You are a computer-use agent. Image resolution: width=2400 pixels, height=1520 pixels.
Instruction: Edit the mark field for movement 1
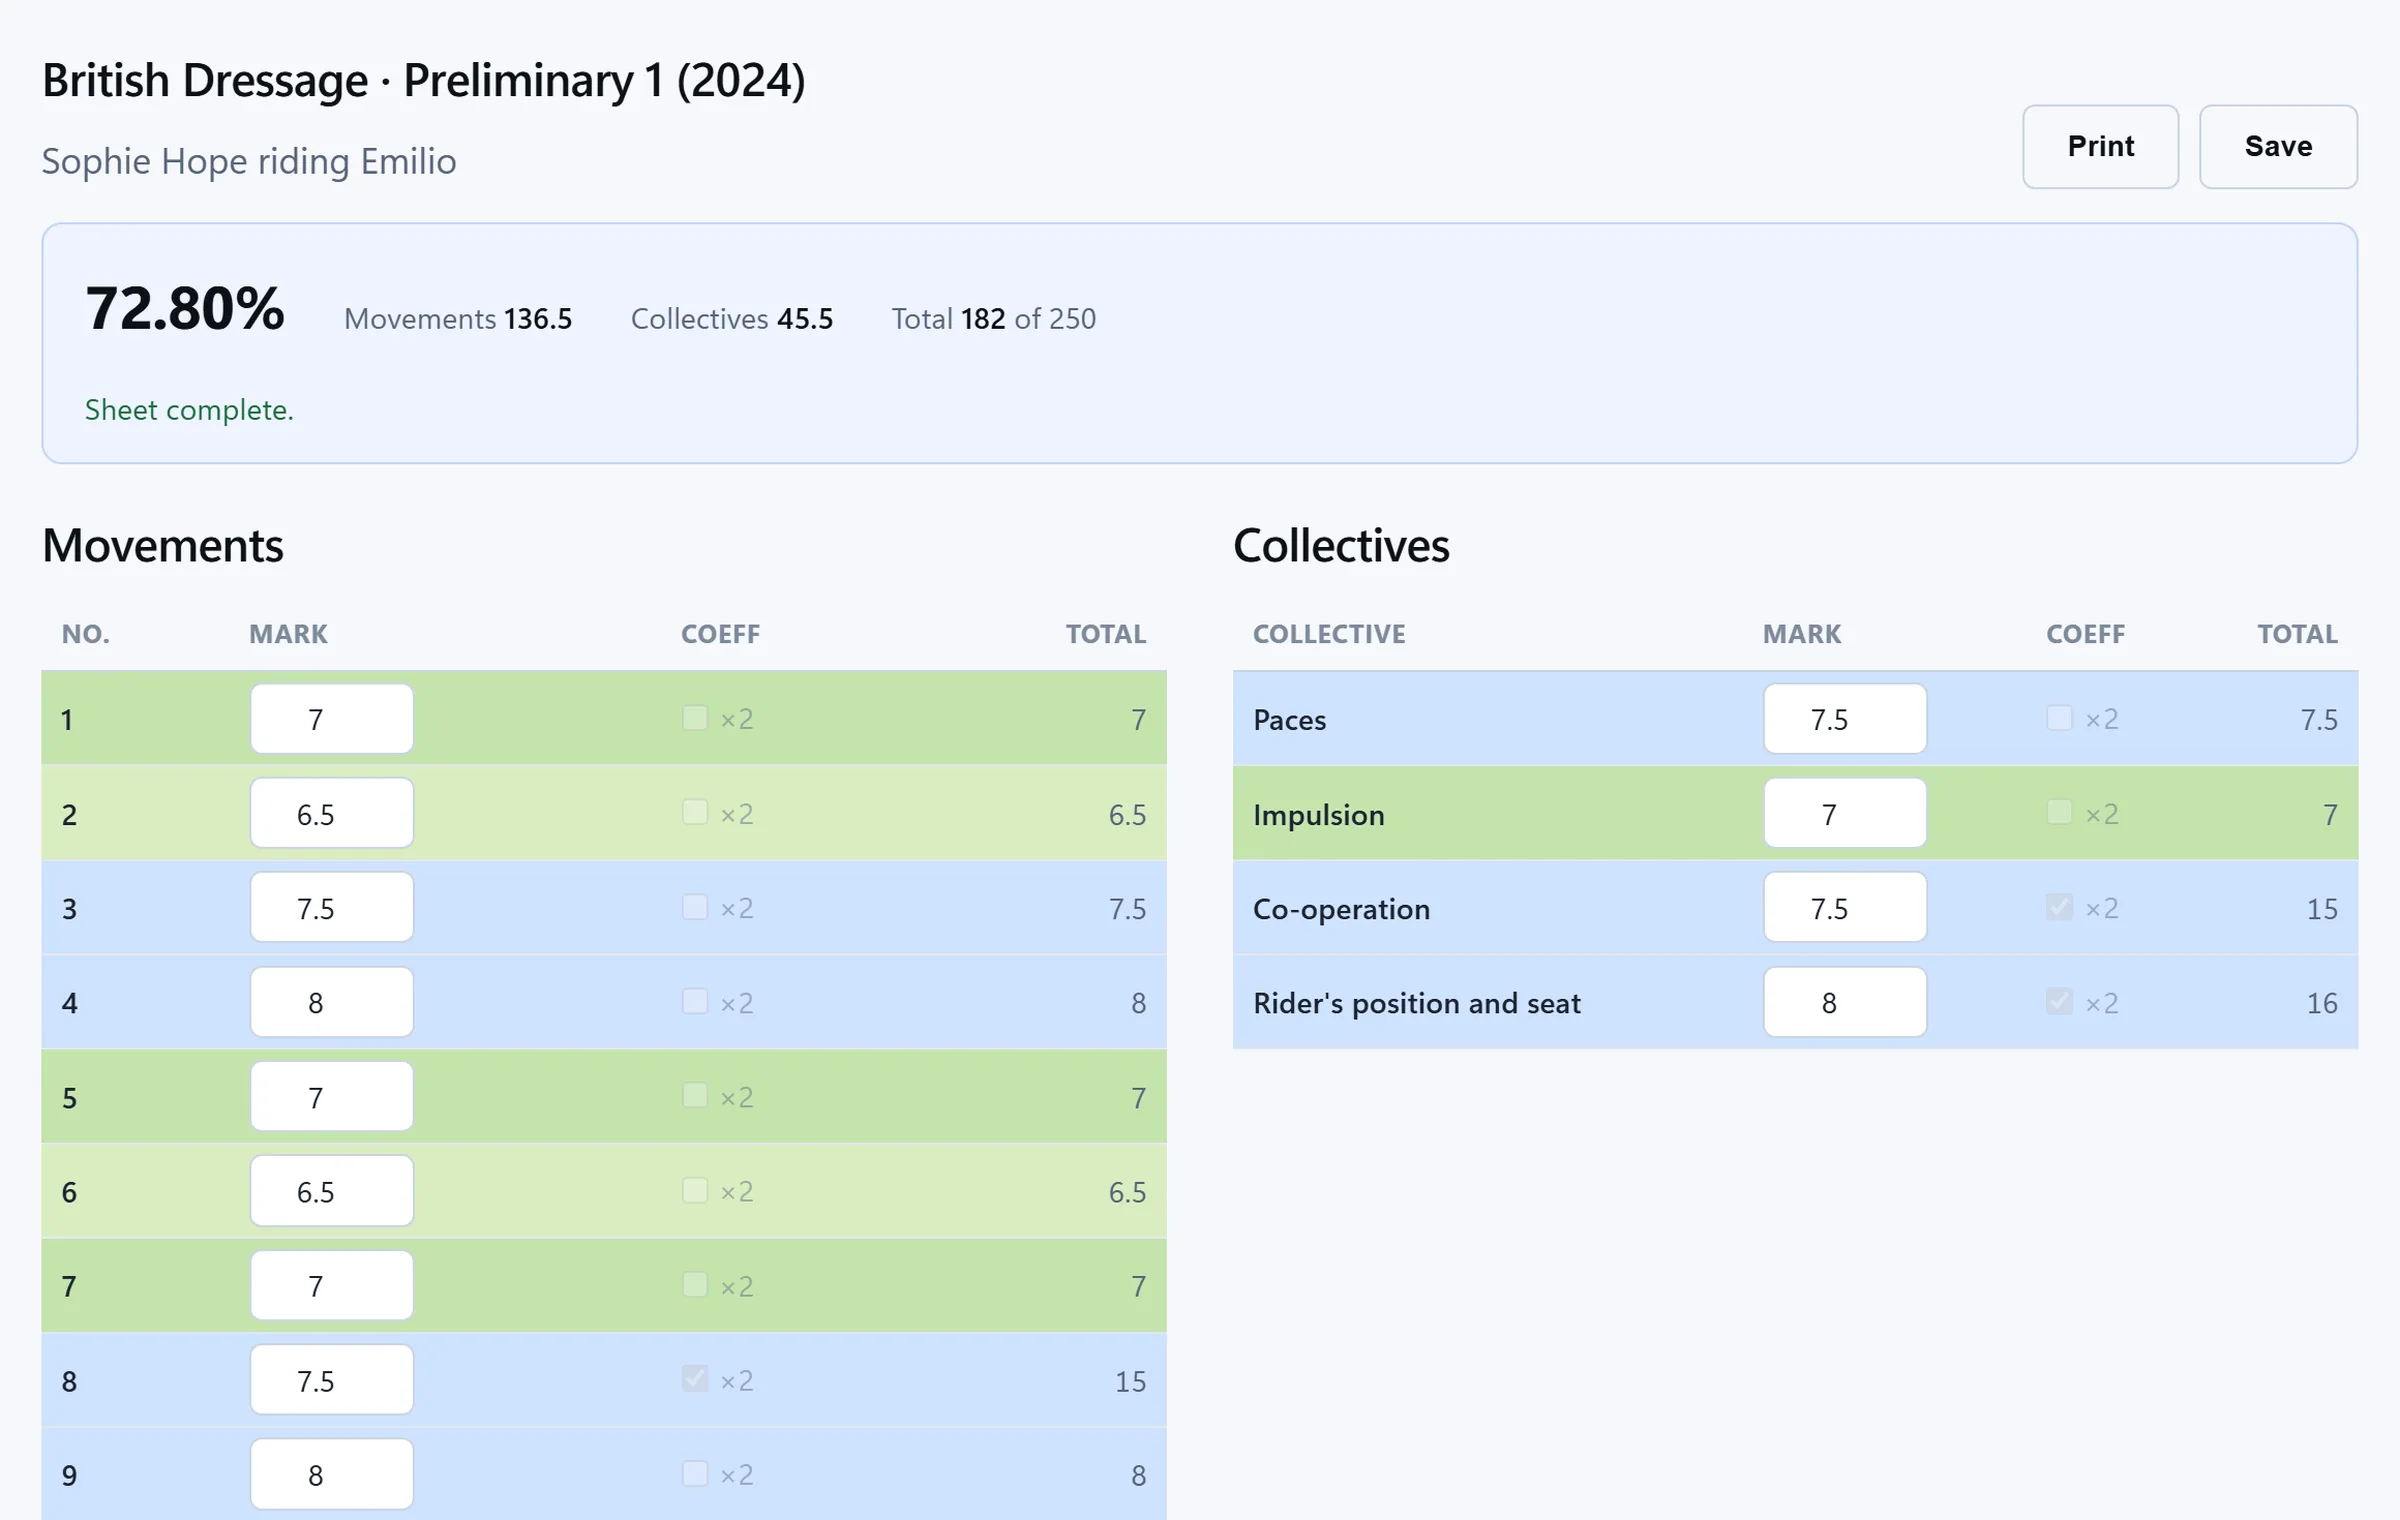pos(332,719)
